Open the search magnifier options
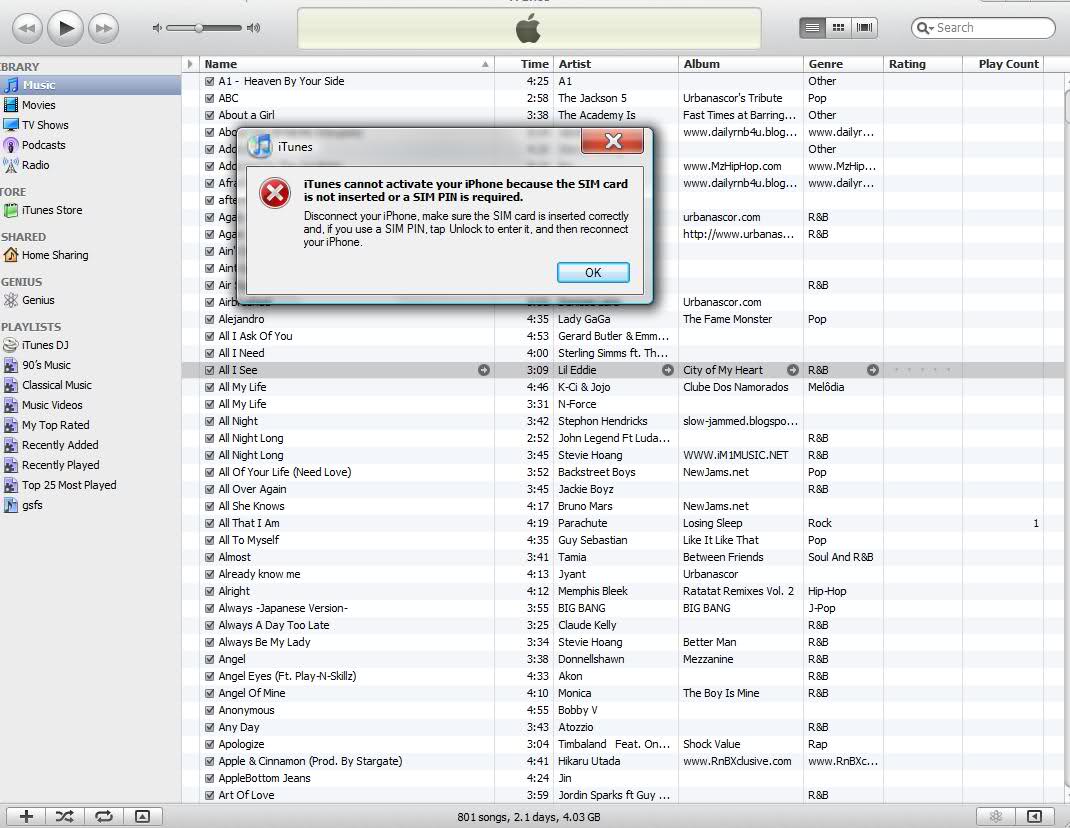 925,28
